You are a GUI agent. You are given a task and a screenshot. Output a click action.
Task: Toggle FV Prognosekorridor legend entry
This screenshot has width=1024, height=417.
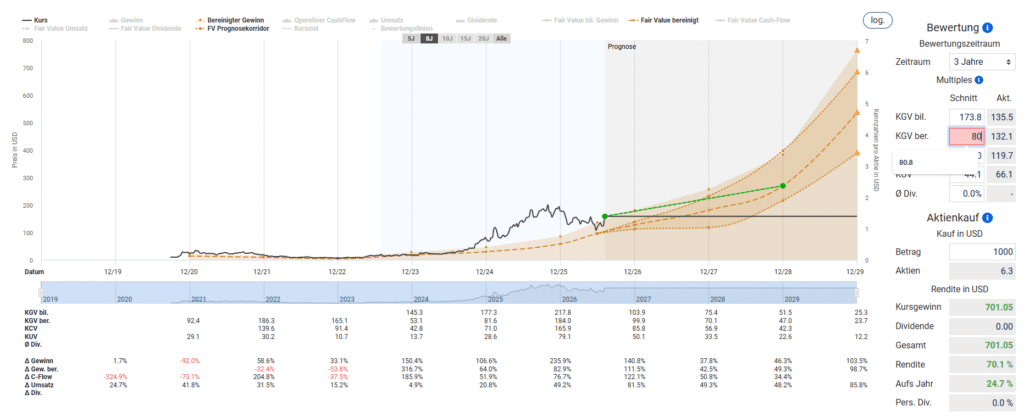coord(230,29)
